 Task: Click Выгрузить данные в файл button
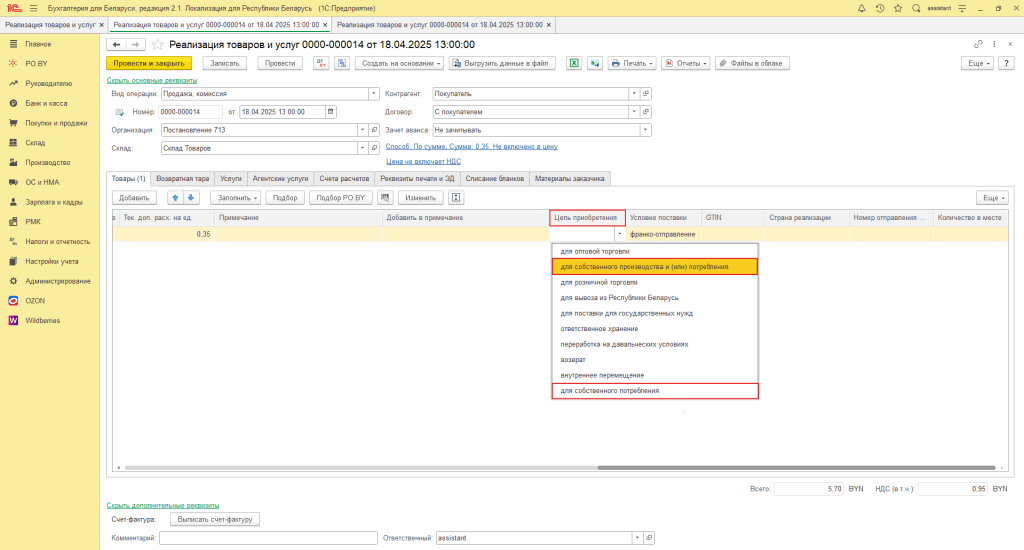pos(502,63)
